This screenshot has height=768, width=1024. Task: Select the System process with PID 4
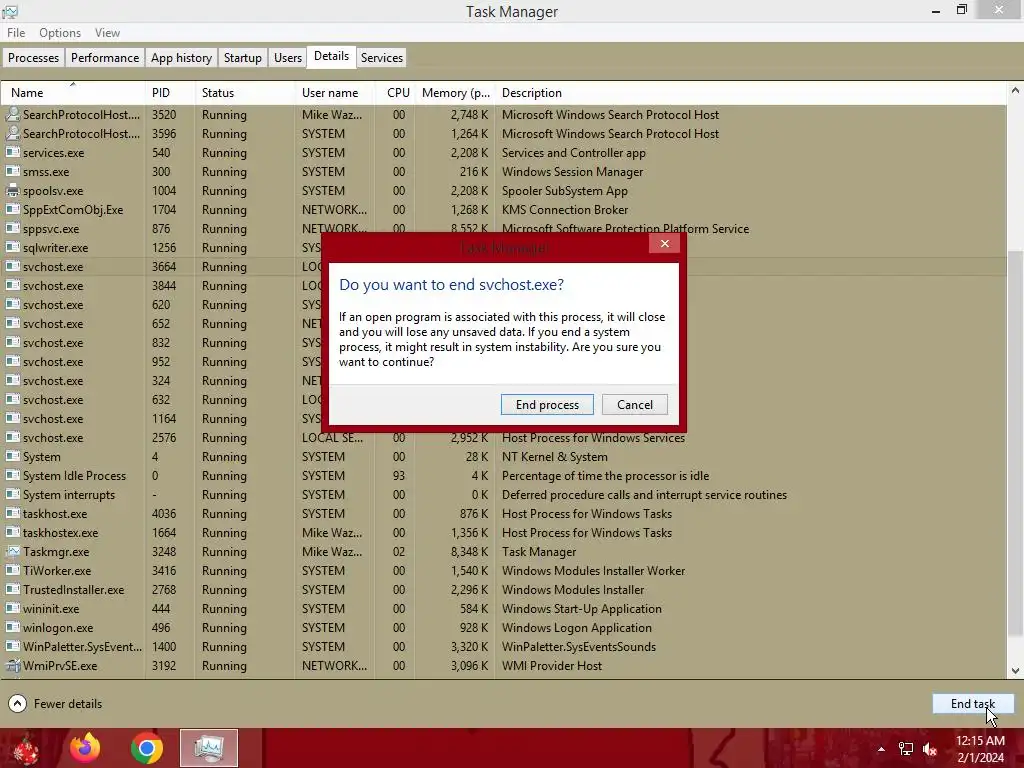503,456
